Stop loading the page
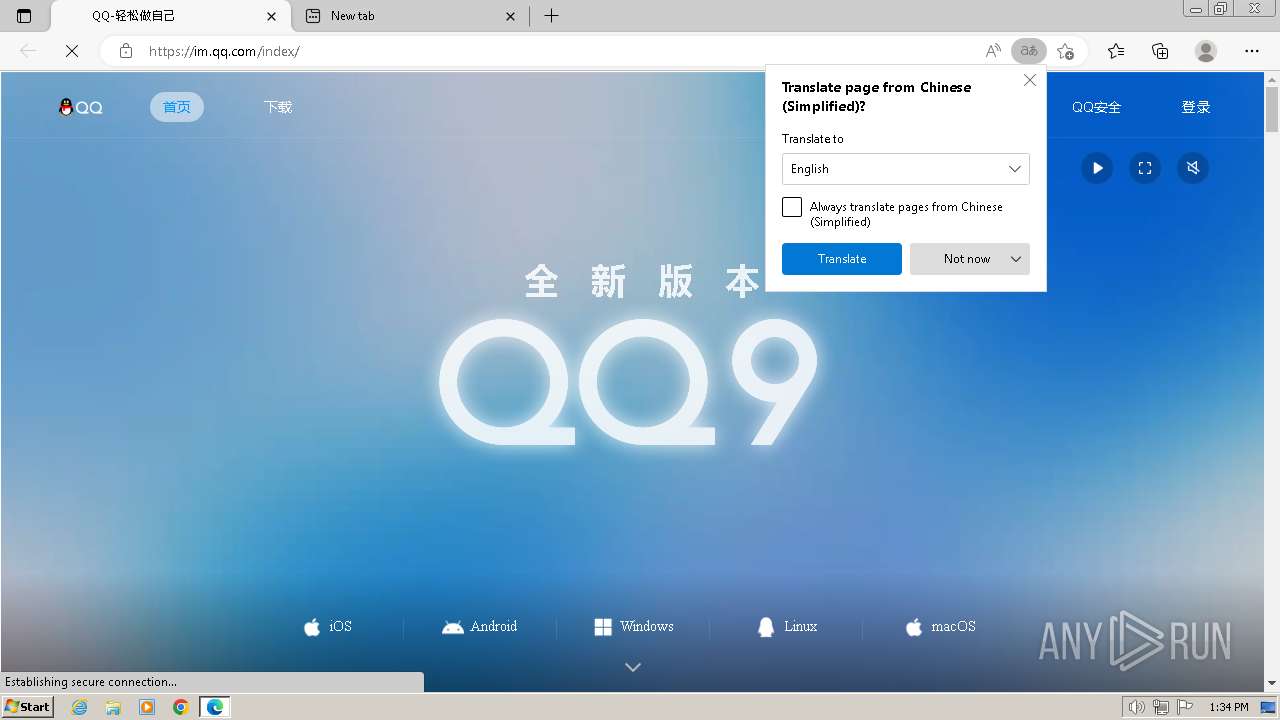 (72, 51)
